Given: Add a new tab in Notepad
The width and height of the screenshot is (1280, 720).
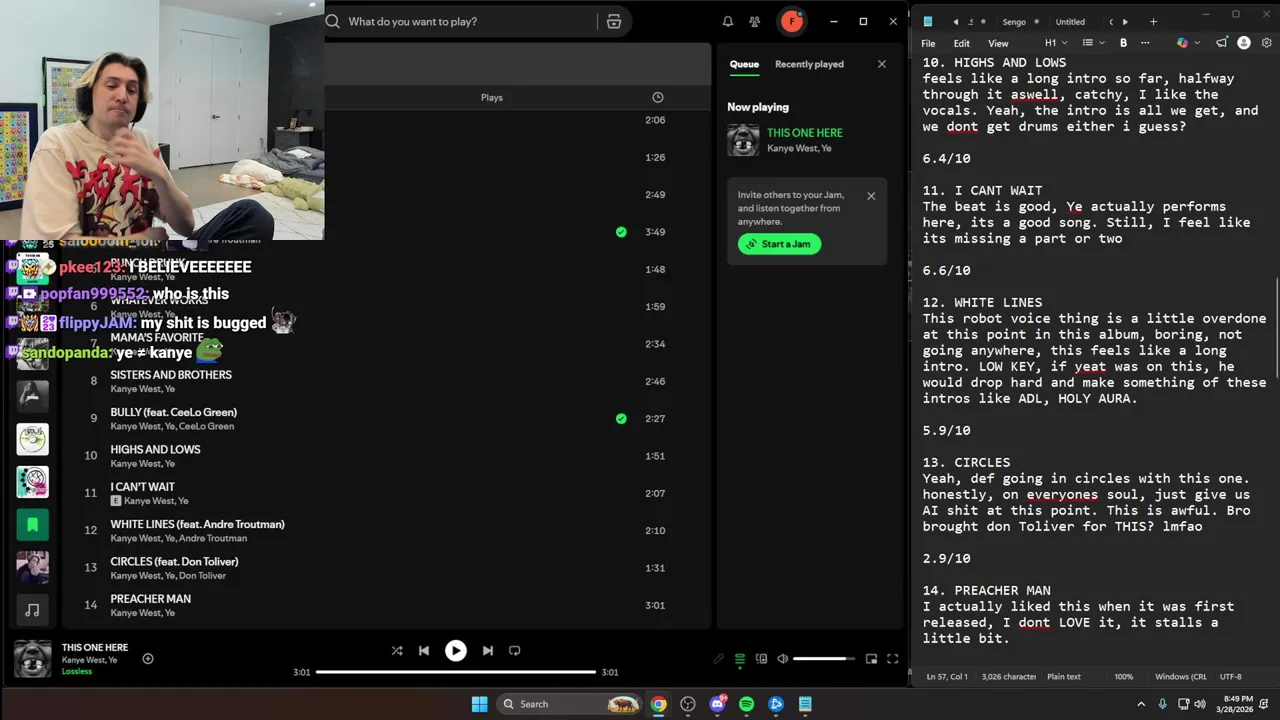Looking at the screenshot, I should [x=1153, y=22].
